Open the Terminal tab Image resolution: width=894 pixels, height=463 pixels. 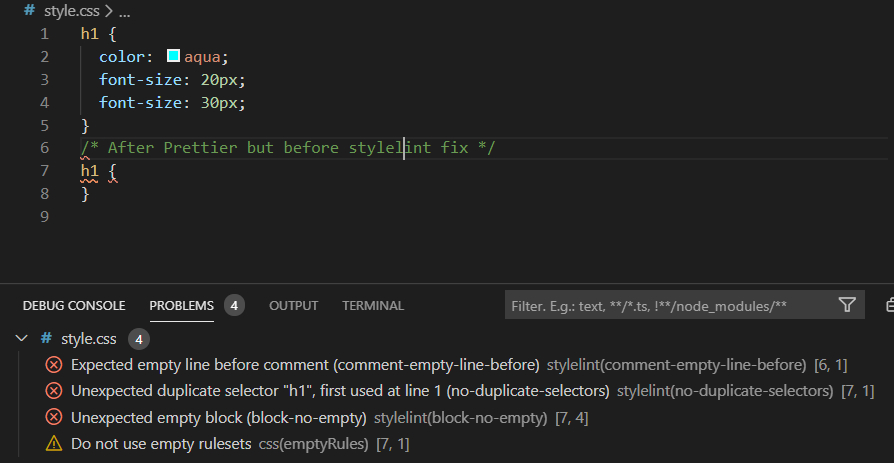373,306
